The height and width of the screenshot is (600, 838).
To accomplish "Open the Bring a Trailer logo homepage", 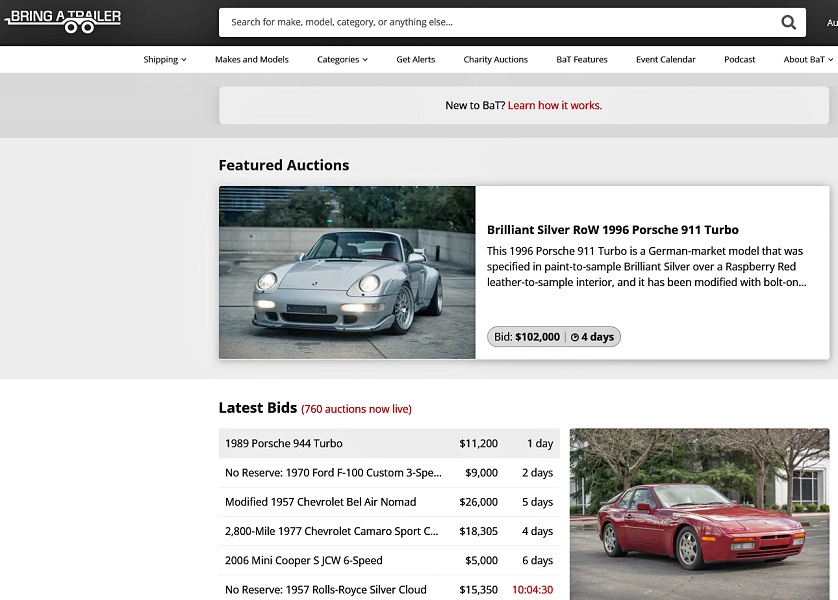I will (63, 21).
